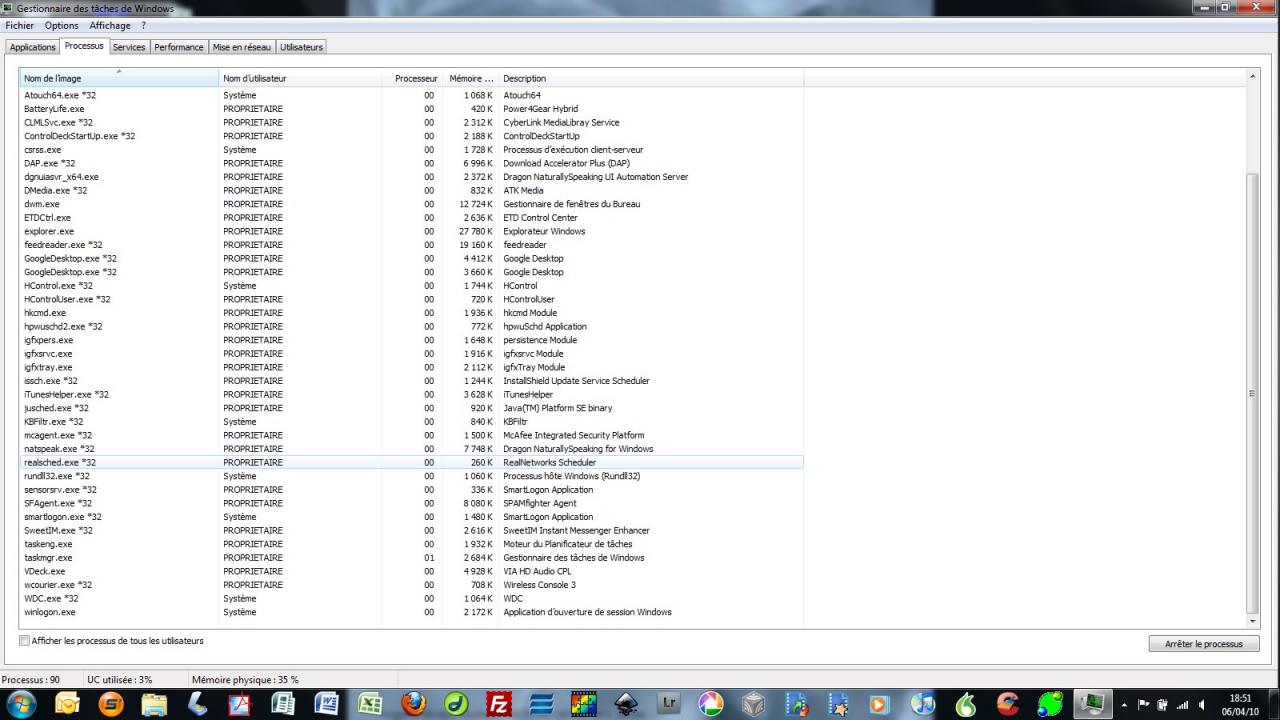Viewport: 1280px width, 720px height.
Task: Go to the Performance tab
Action: pyautogui.click(x=179, y=47)
